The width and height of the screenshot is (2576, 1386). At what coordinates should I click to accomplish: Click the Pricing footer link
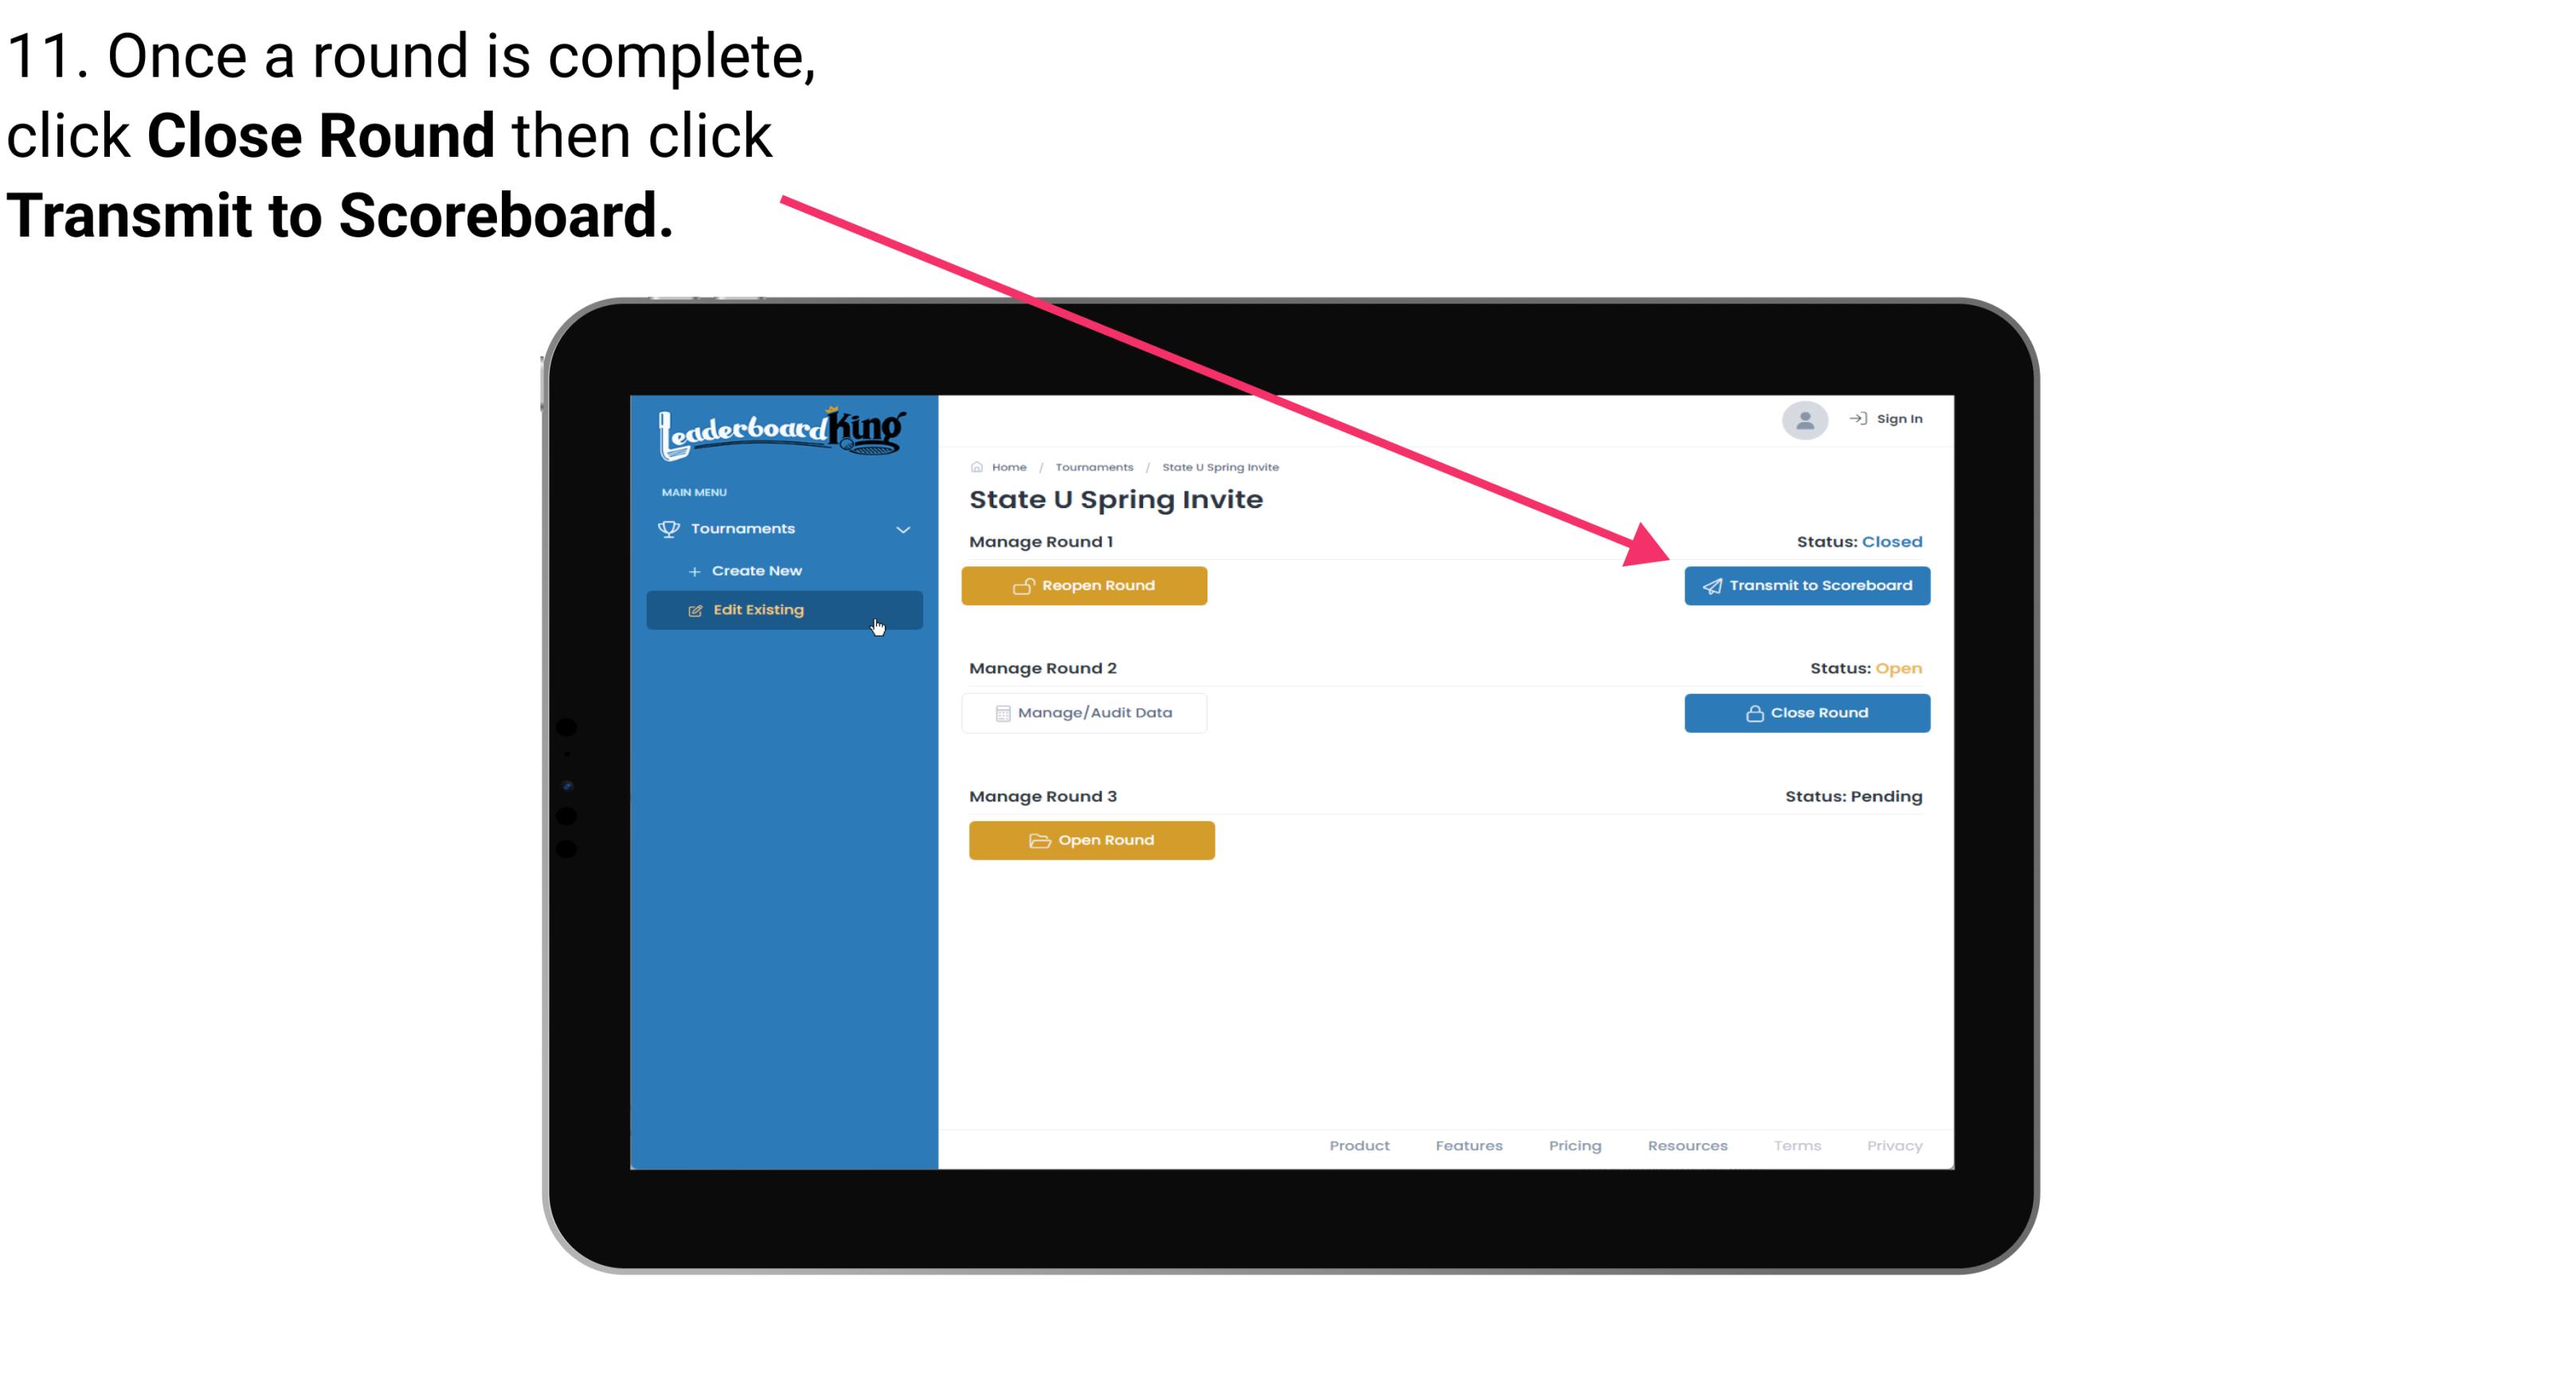(x=1573, y=1144)
